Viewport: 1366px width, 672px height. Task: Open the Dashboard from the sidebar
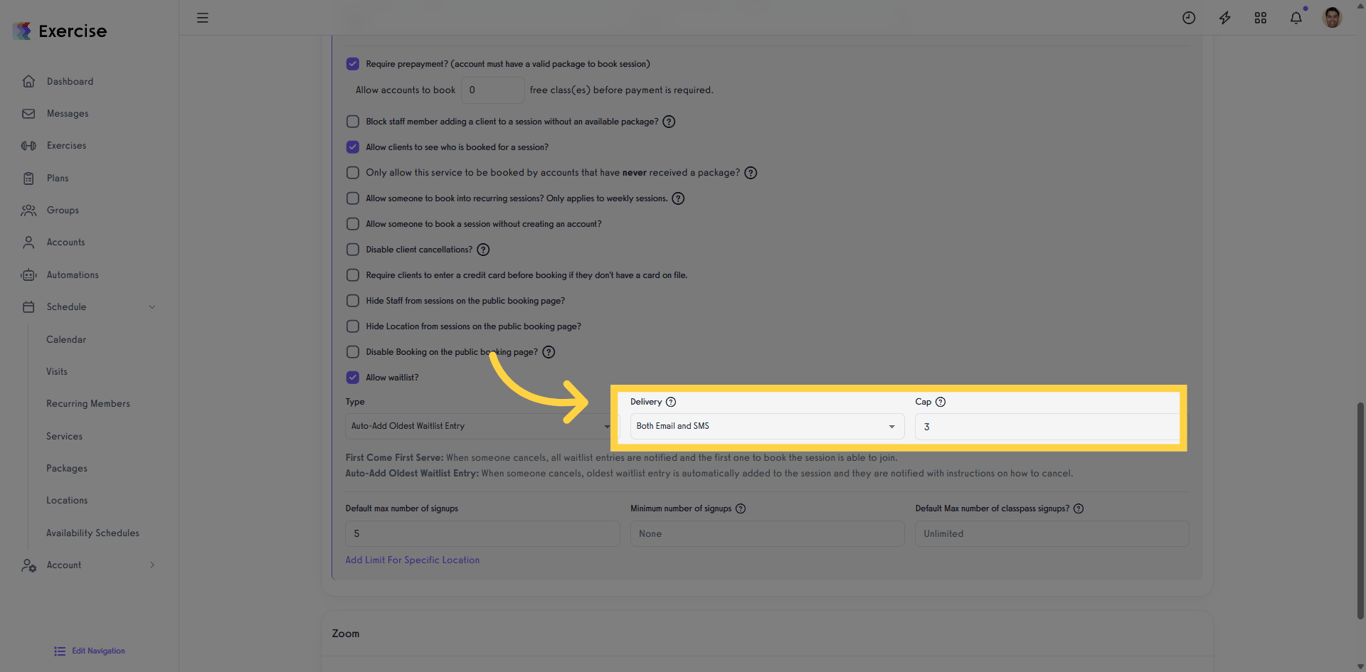pyautogui.click(x=70, y=81)
